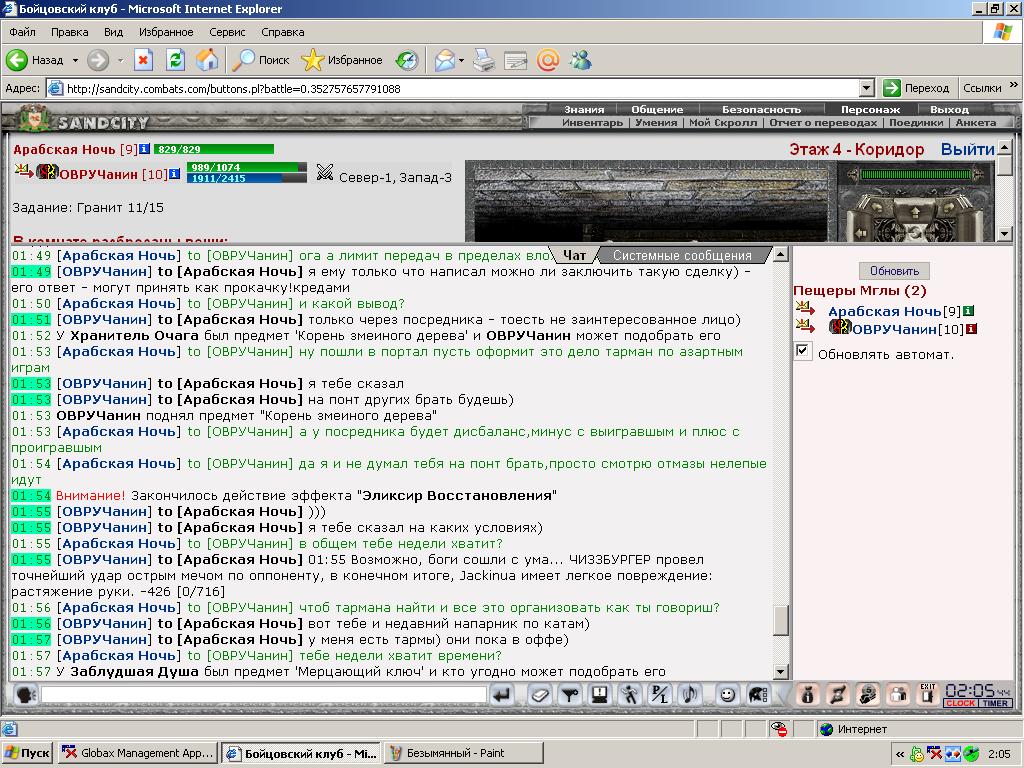
Task: Open the smiley emoticons picker
Action: pos(727,695)
